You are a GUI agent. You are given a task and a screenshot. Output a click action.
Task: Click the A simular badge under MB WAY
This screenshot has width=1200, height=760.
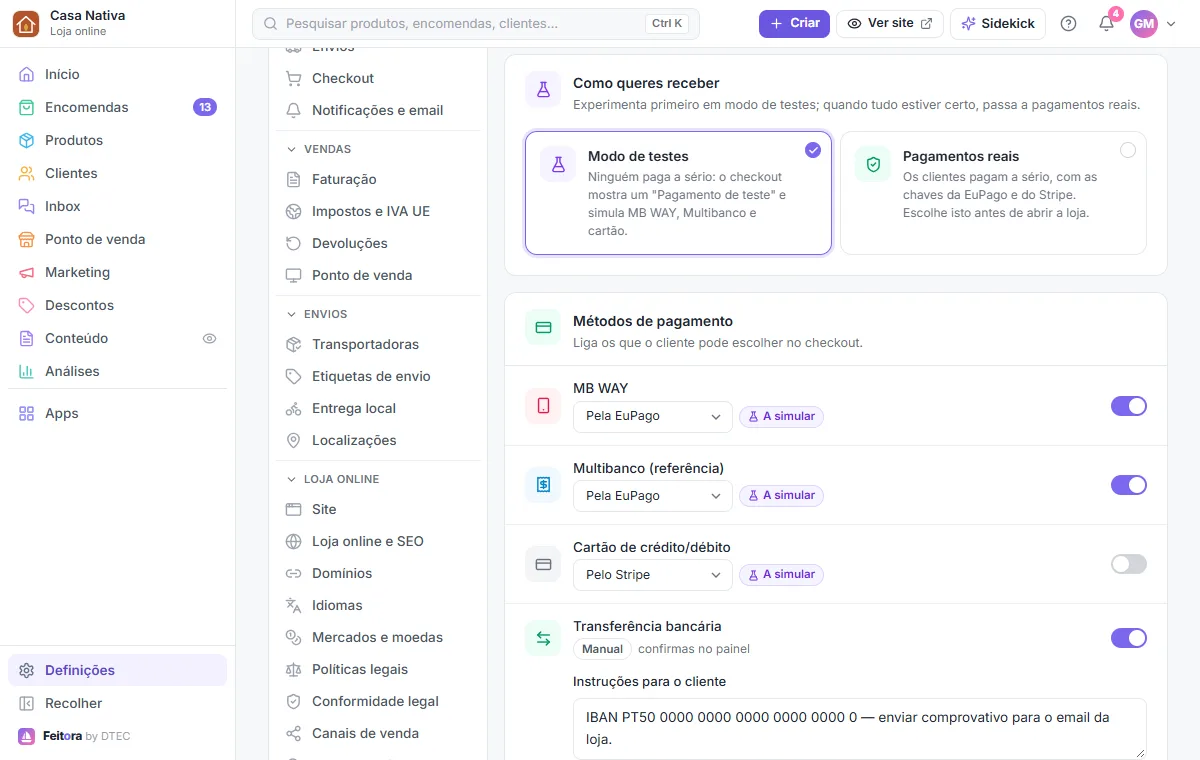[x=781, y=416]
